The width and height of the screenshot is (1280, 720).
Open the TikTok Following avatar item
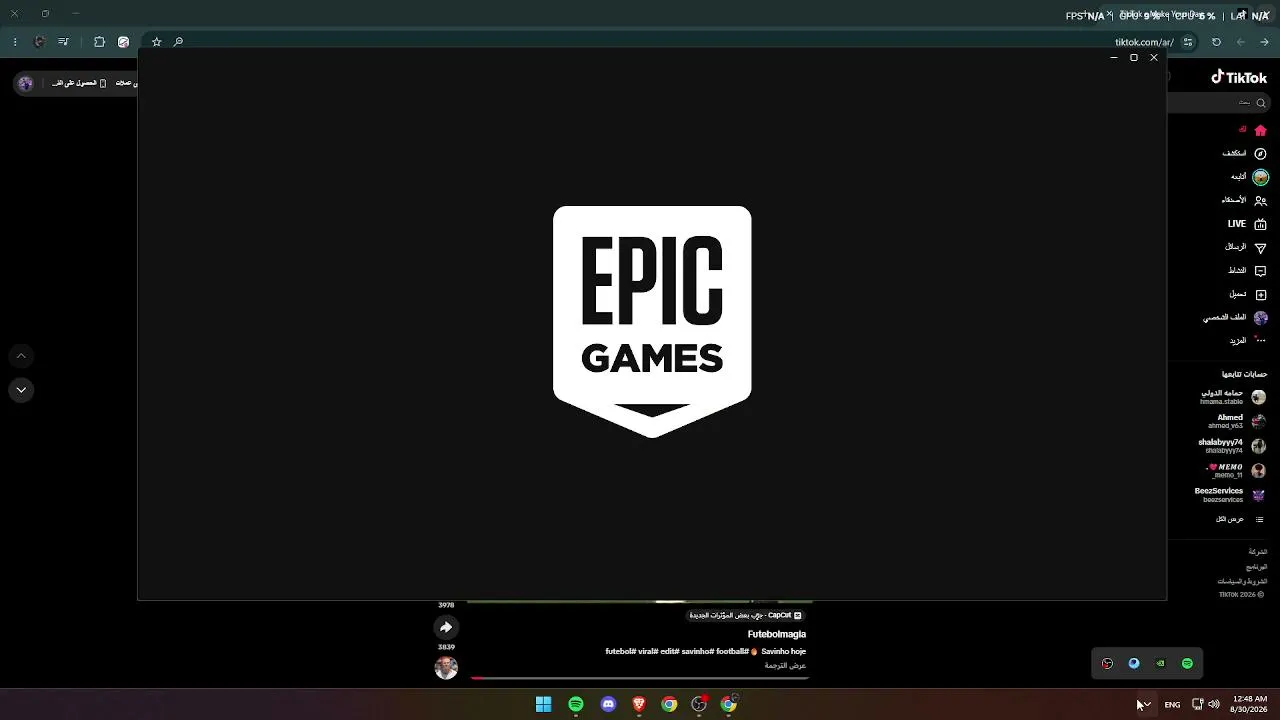1260,177
